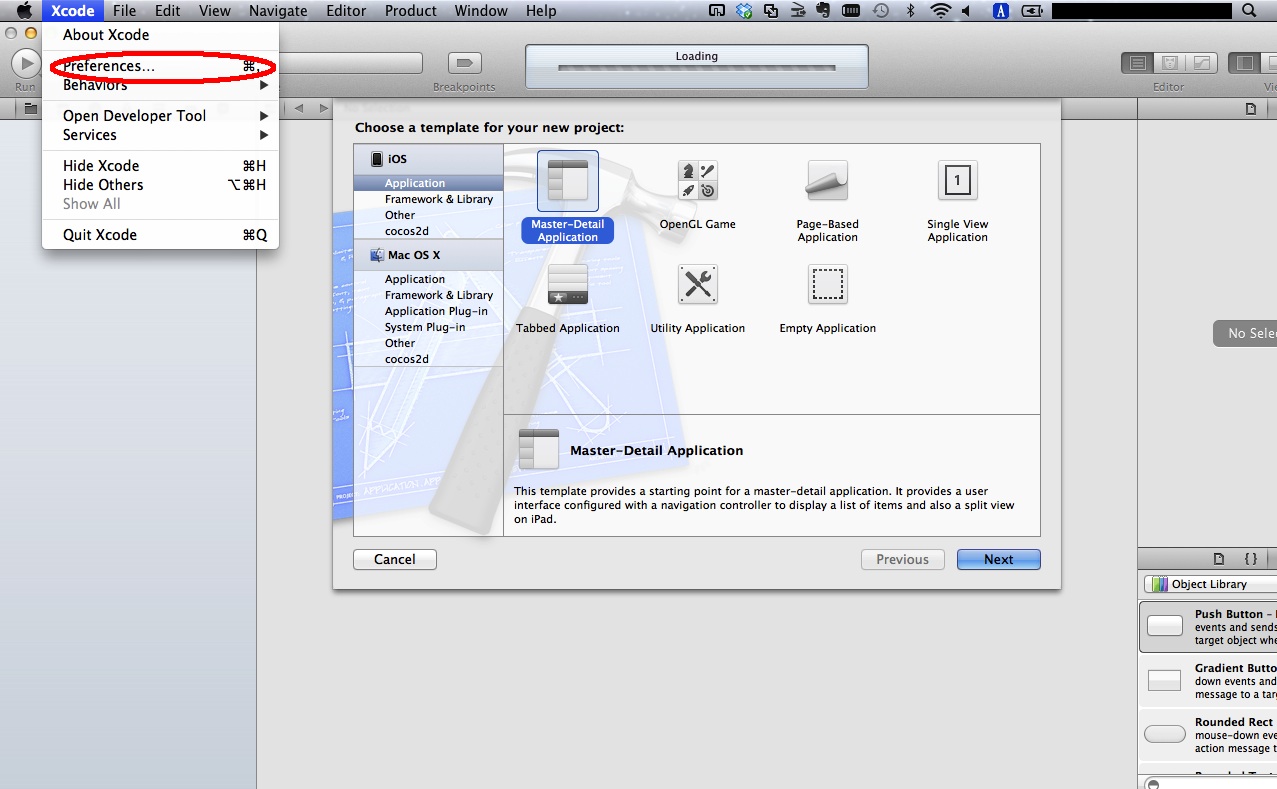Toggle the Standard editor view button

1137,63
